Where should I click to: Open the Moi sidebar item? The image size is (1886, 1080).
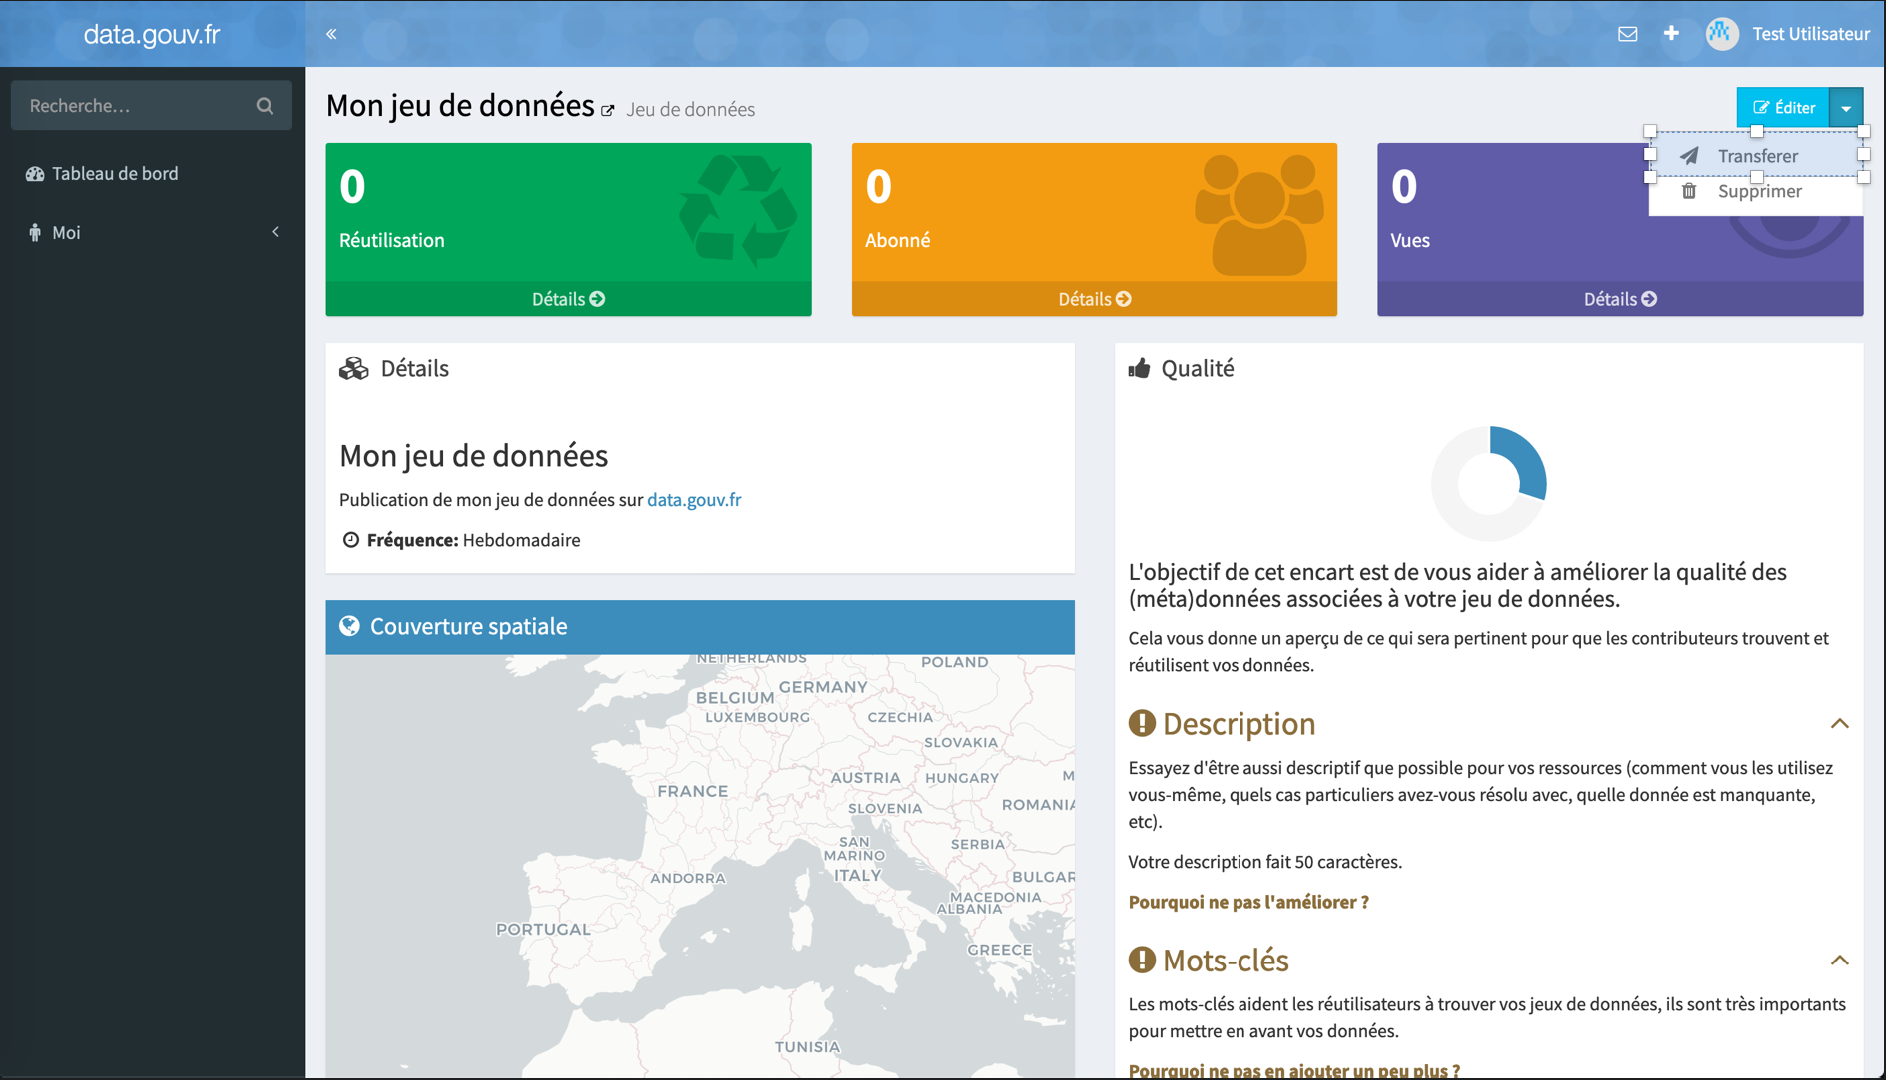152,233
